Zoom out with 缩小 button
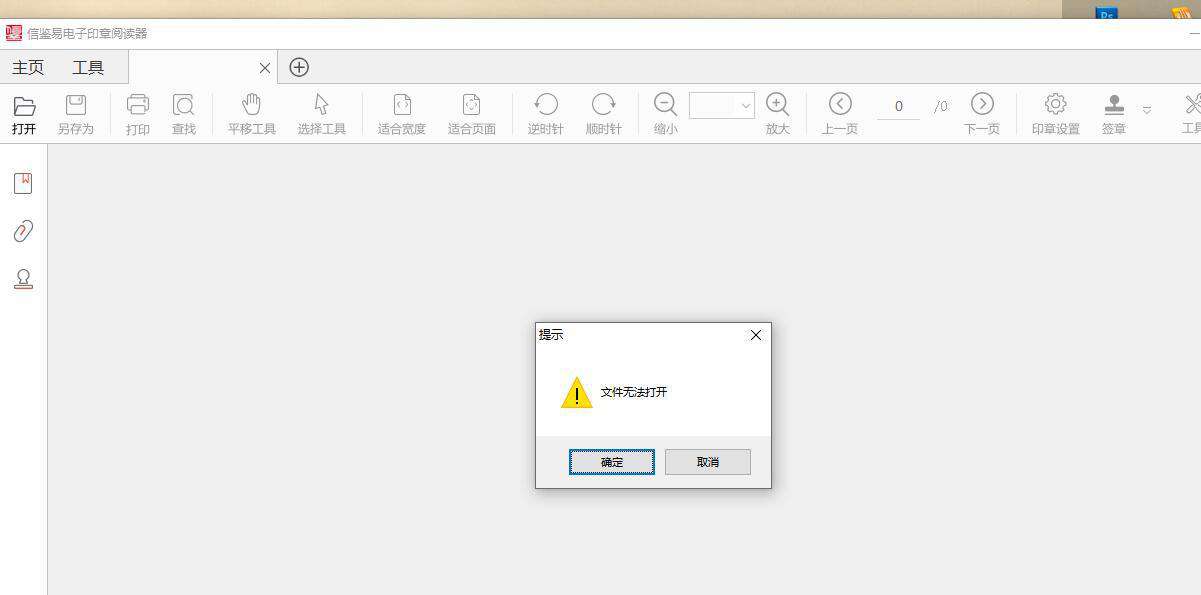Viewport: 1201px width, 595px height. point(665,114)
